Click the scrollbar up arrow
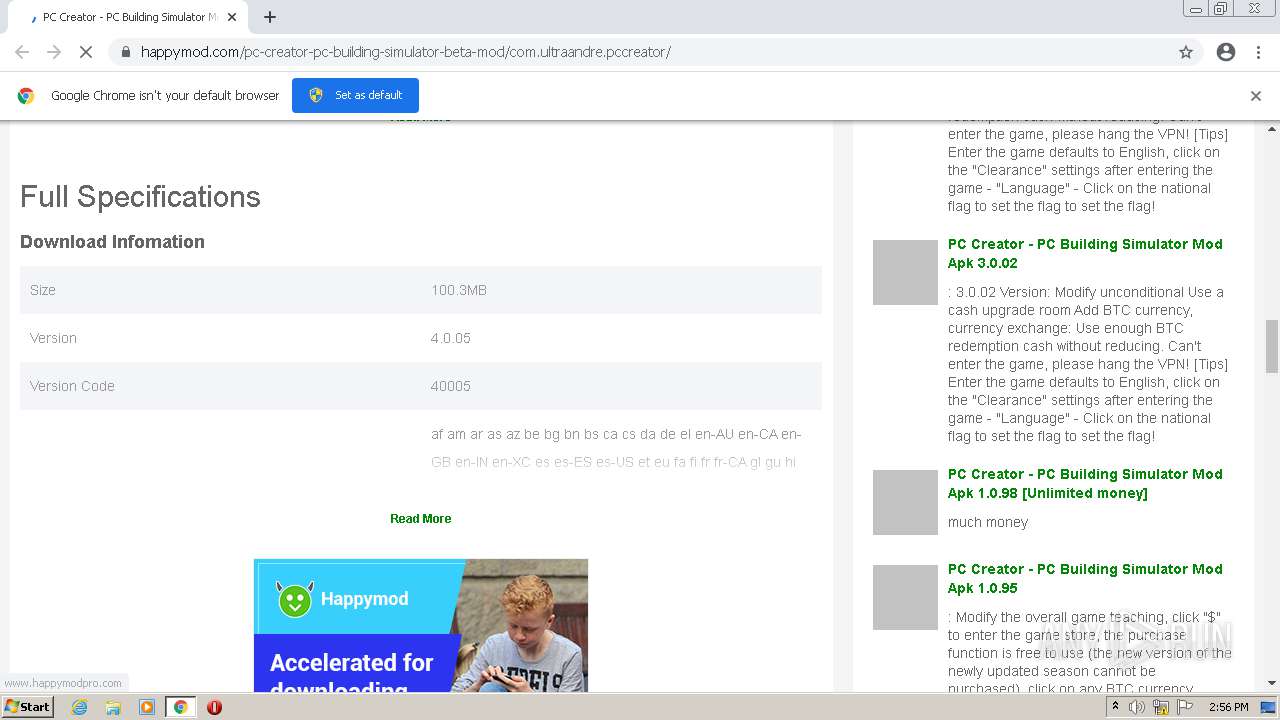 coord(1272,129)
